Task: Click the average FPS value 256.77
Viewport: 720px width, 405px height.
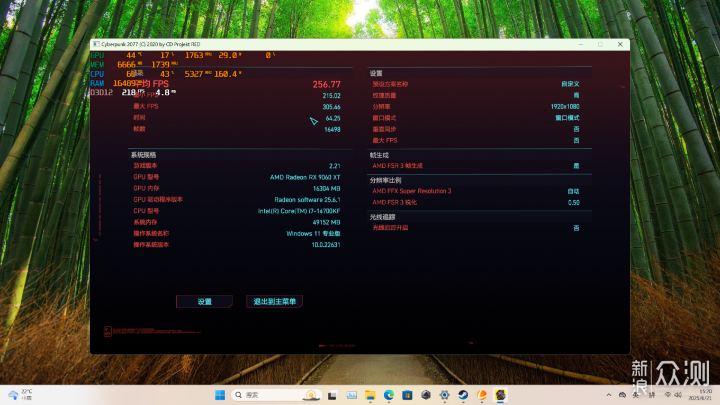Action: (x=326, y=84)
